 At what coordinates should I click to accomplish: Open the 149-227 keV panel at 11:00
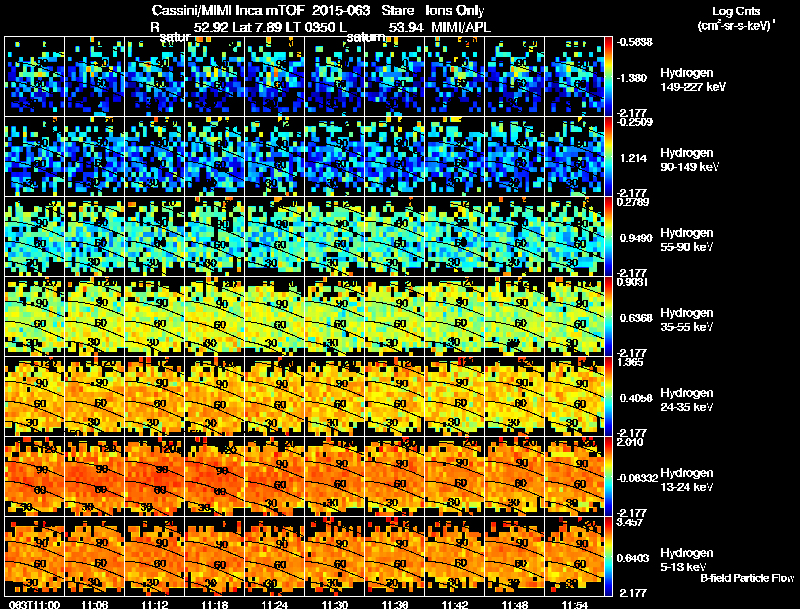[35, 77]
